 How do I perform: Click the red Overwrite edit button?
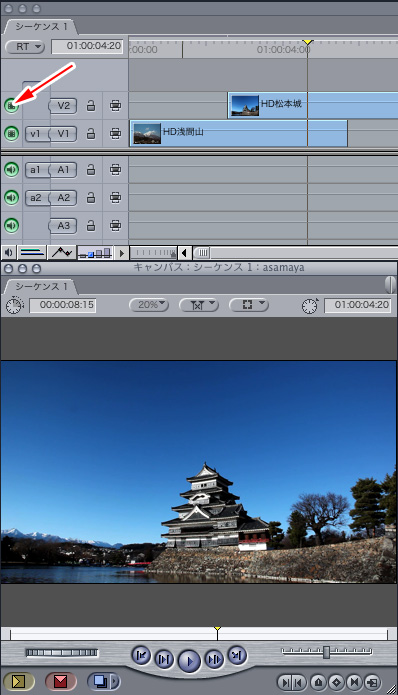point(60,681)
